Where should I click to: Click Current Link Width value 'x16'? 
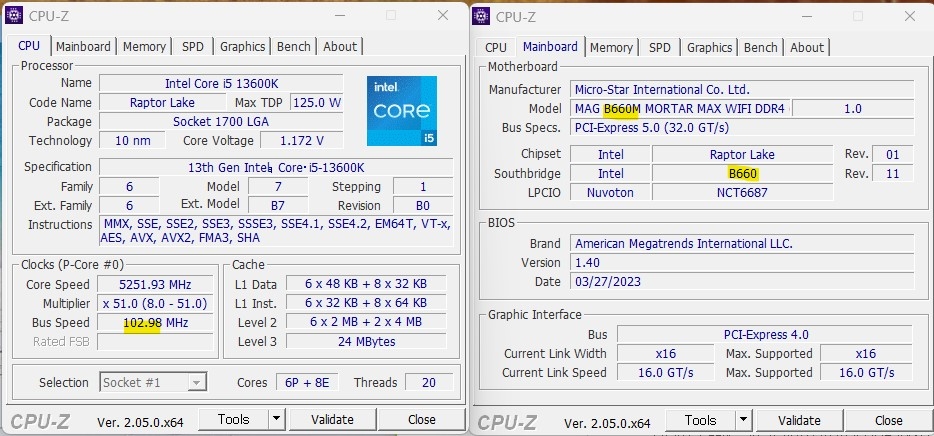tap(665, 354)
